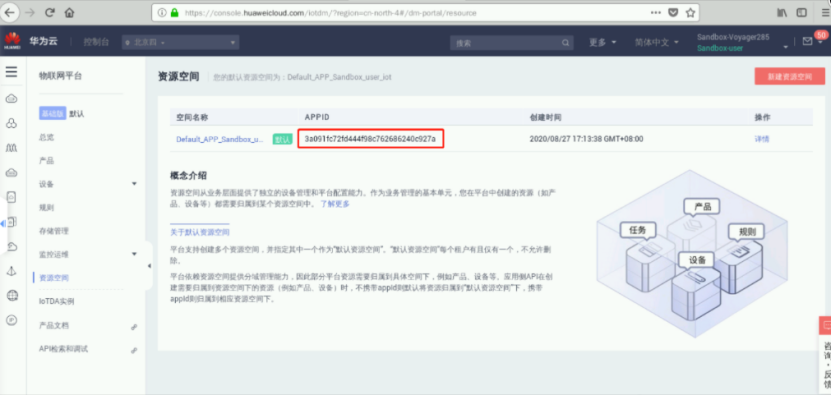Viewport: 831px width, 396px height.
Task: Click the browser forward arrow
Action: pos(30,13)
